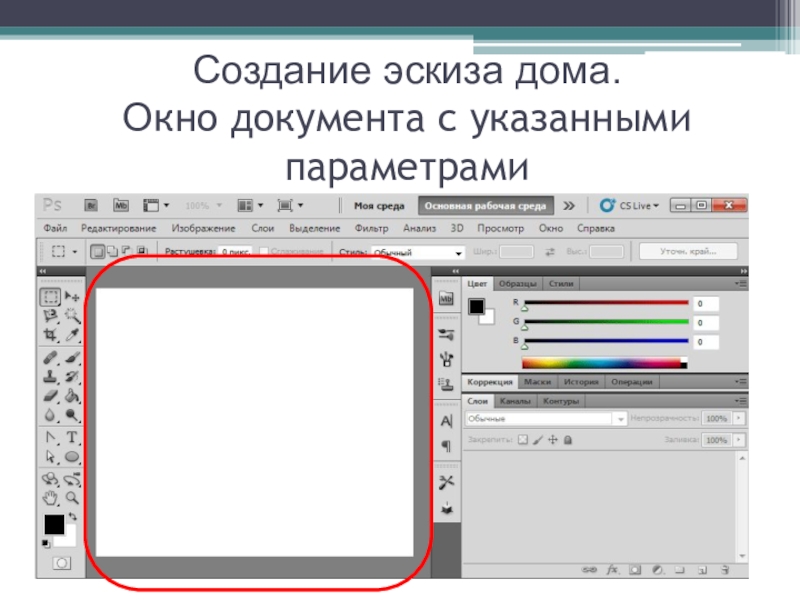The width and height of the screenshot is (800, 600).
Task: Select the 3D Rotate tool
Action: point(50,479)
